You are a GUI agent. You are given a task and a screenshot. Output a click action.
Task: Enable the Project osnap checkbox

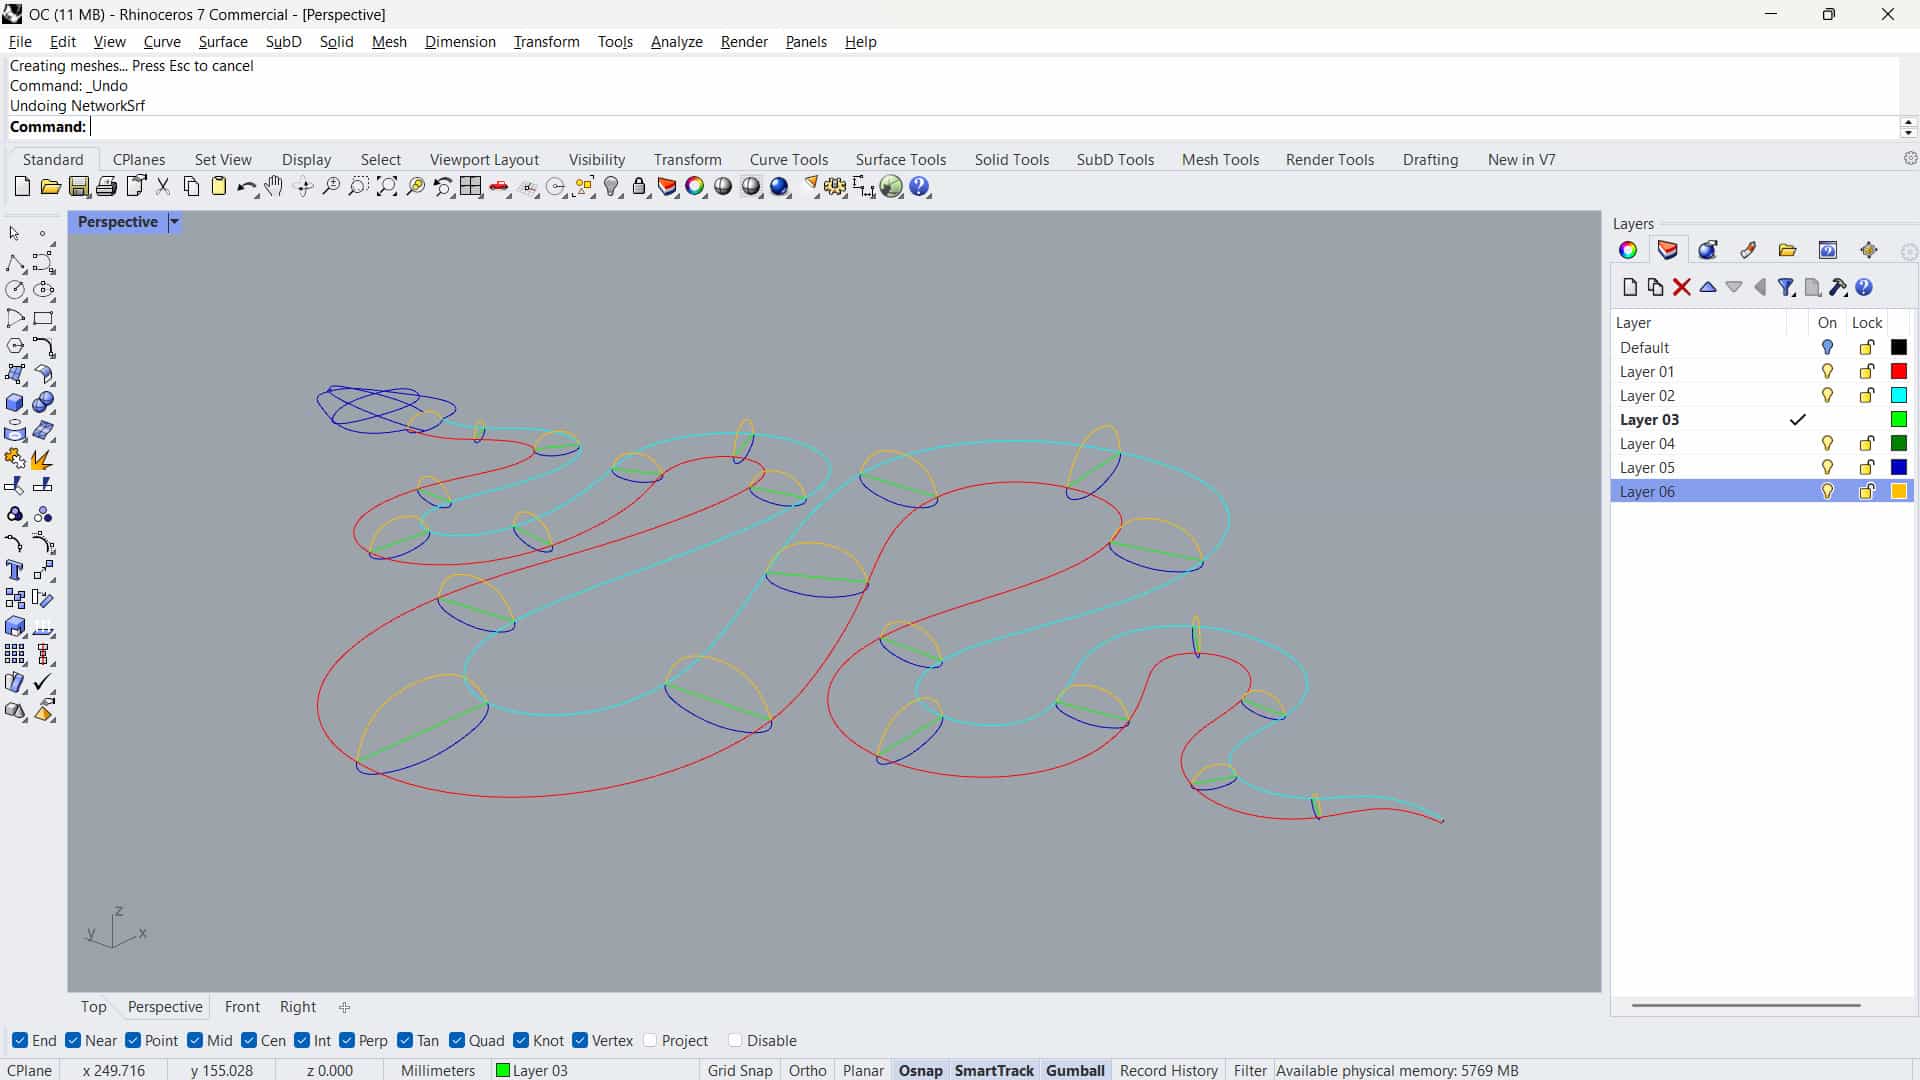click(x=650, y=1040)
